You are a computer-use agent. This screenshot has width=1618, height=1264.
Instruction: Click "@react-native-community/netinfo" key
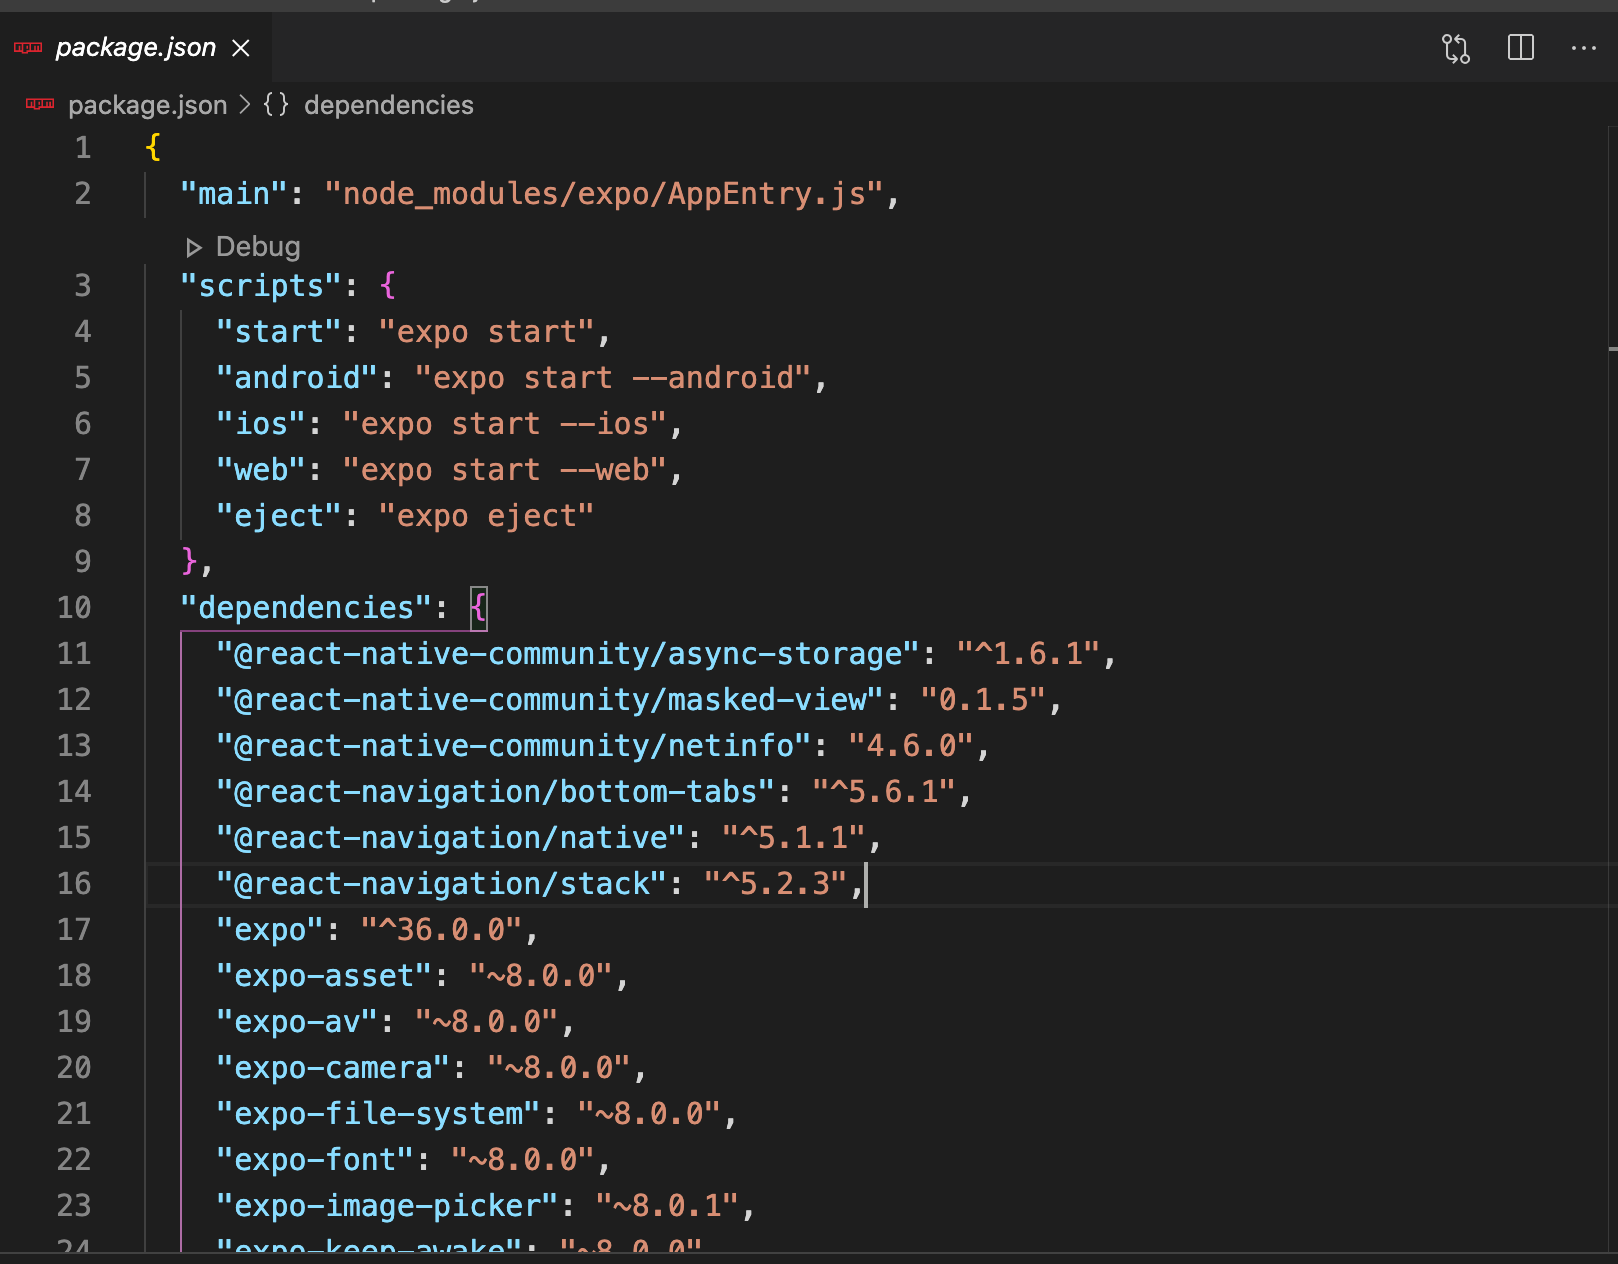coord(514,745)
